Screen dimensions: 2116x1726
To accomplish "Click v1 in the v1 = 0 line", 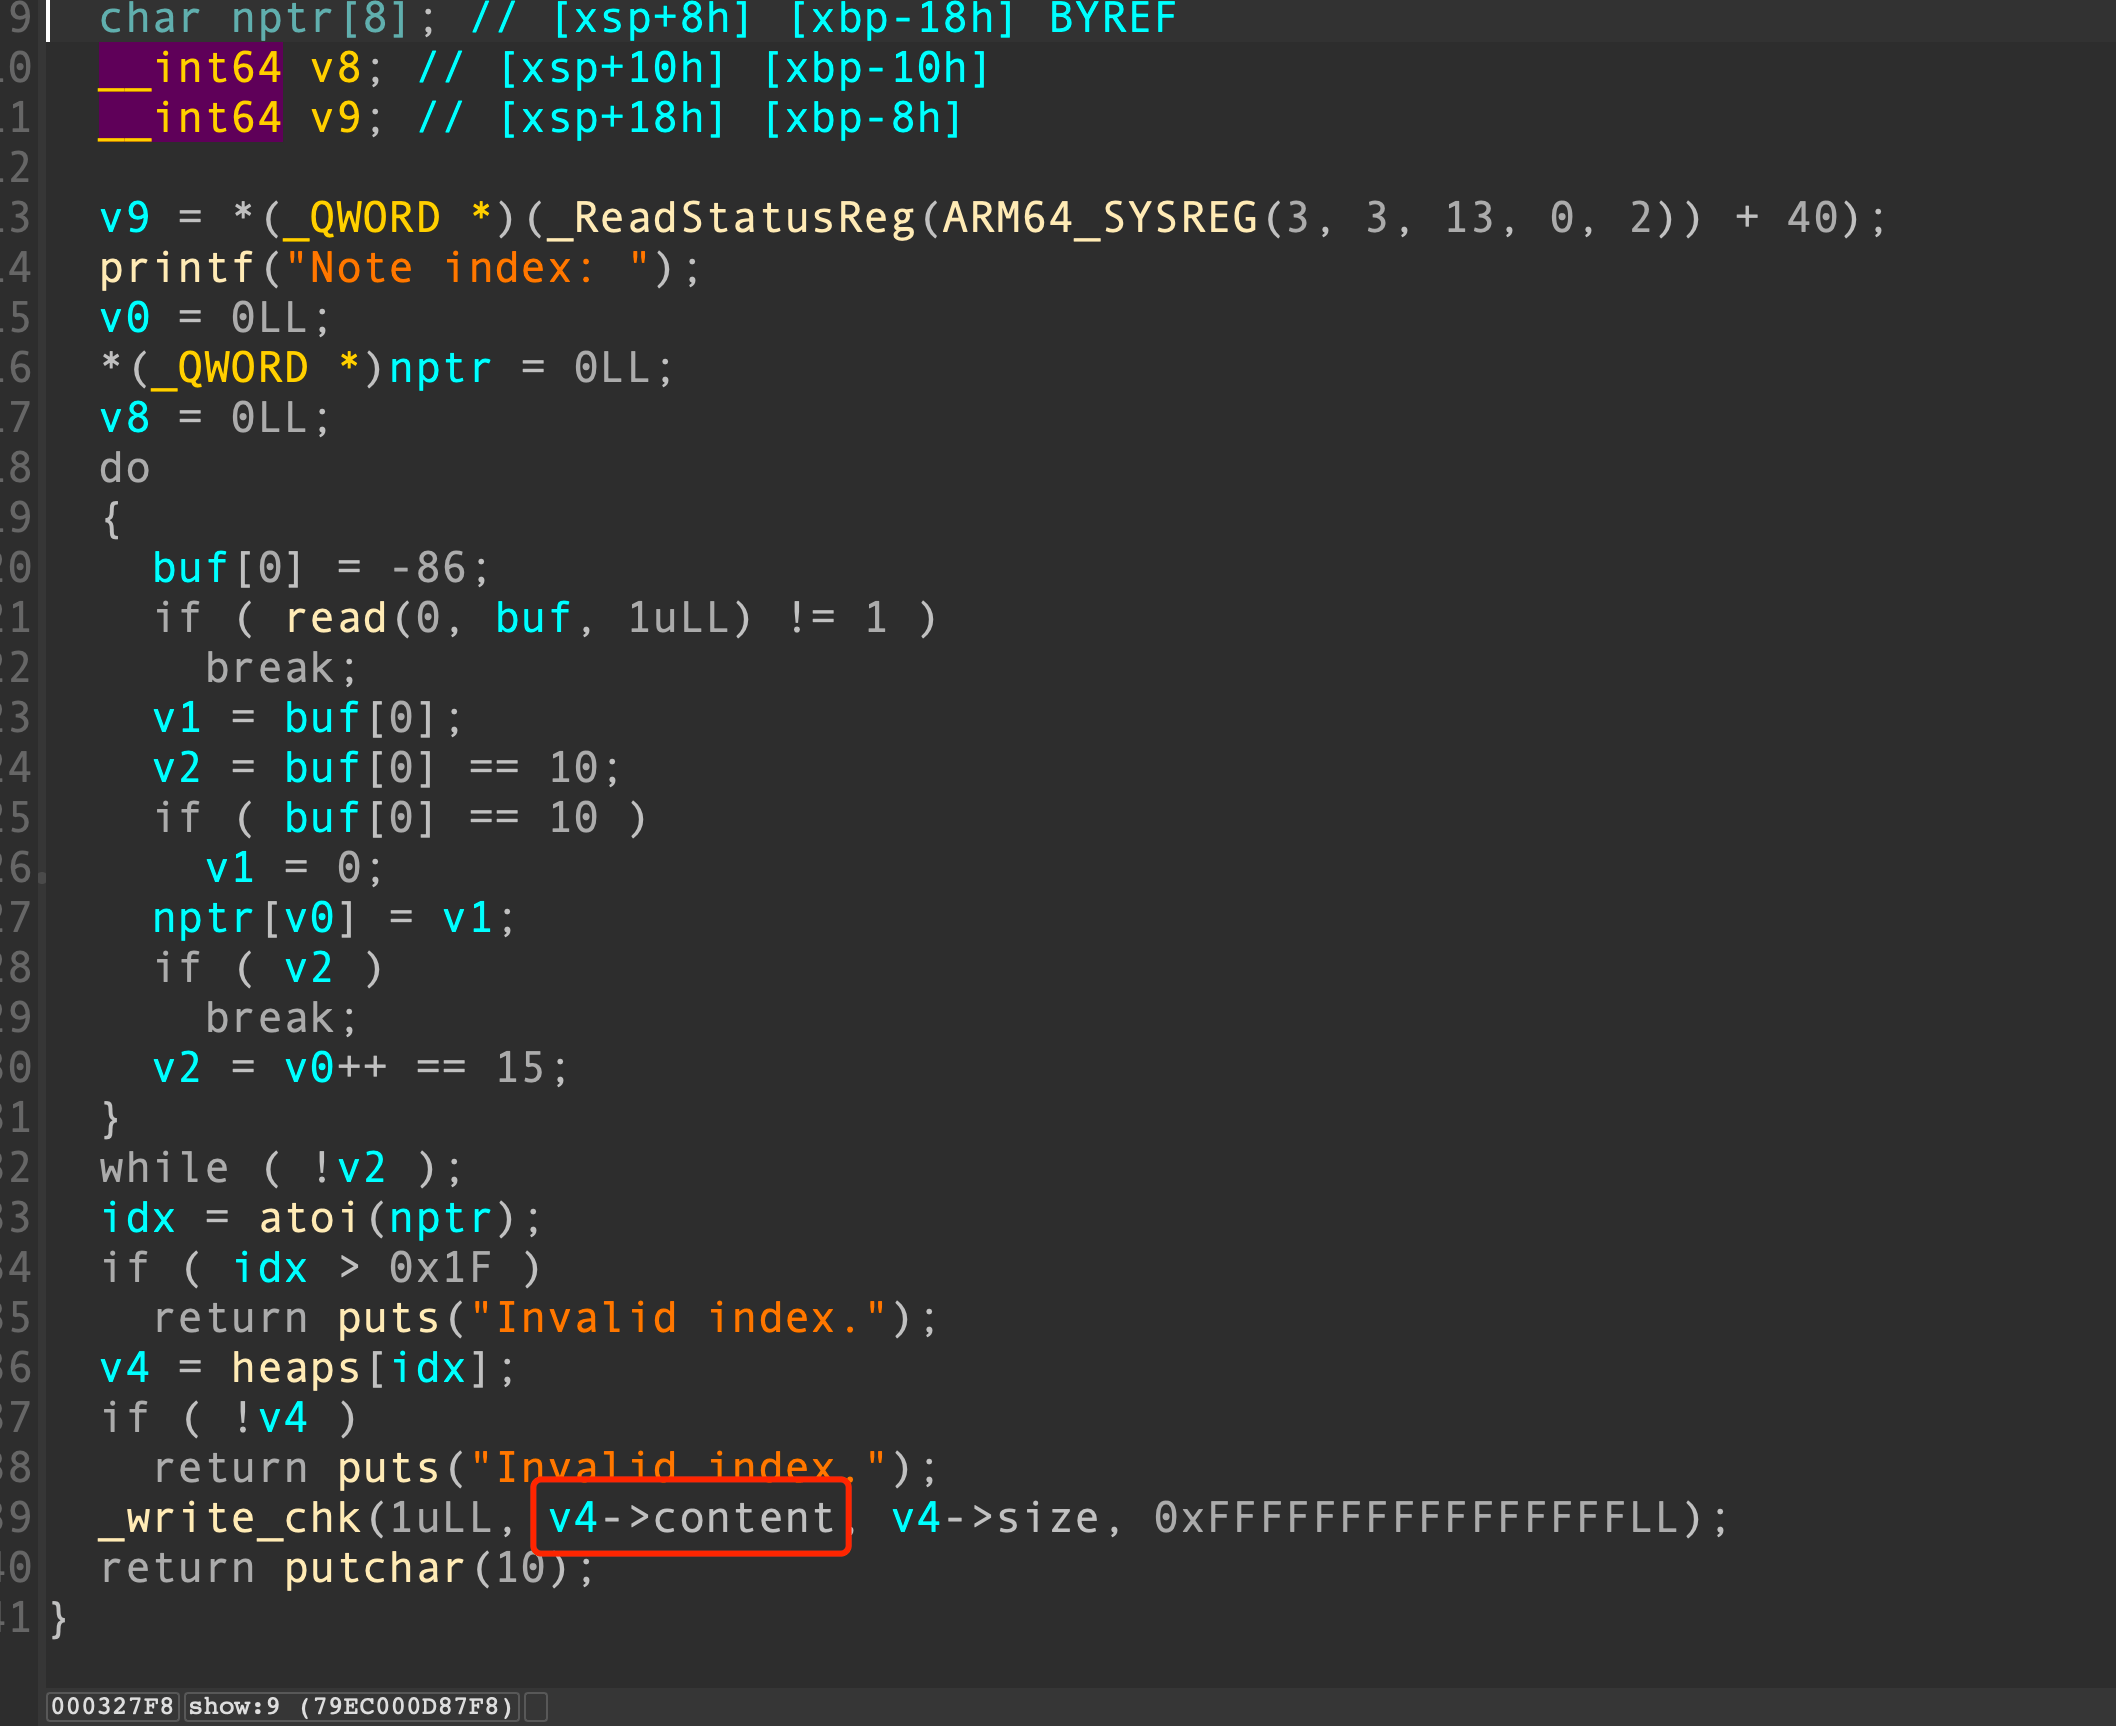I will tap(230, 868).
